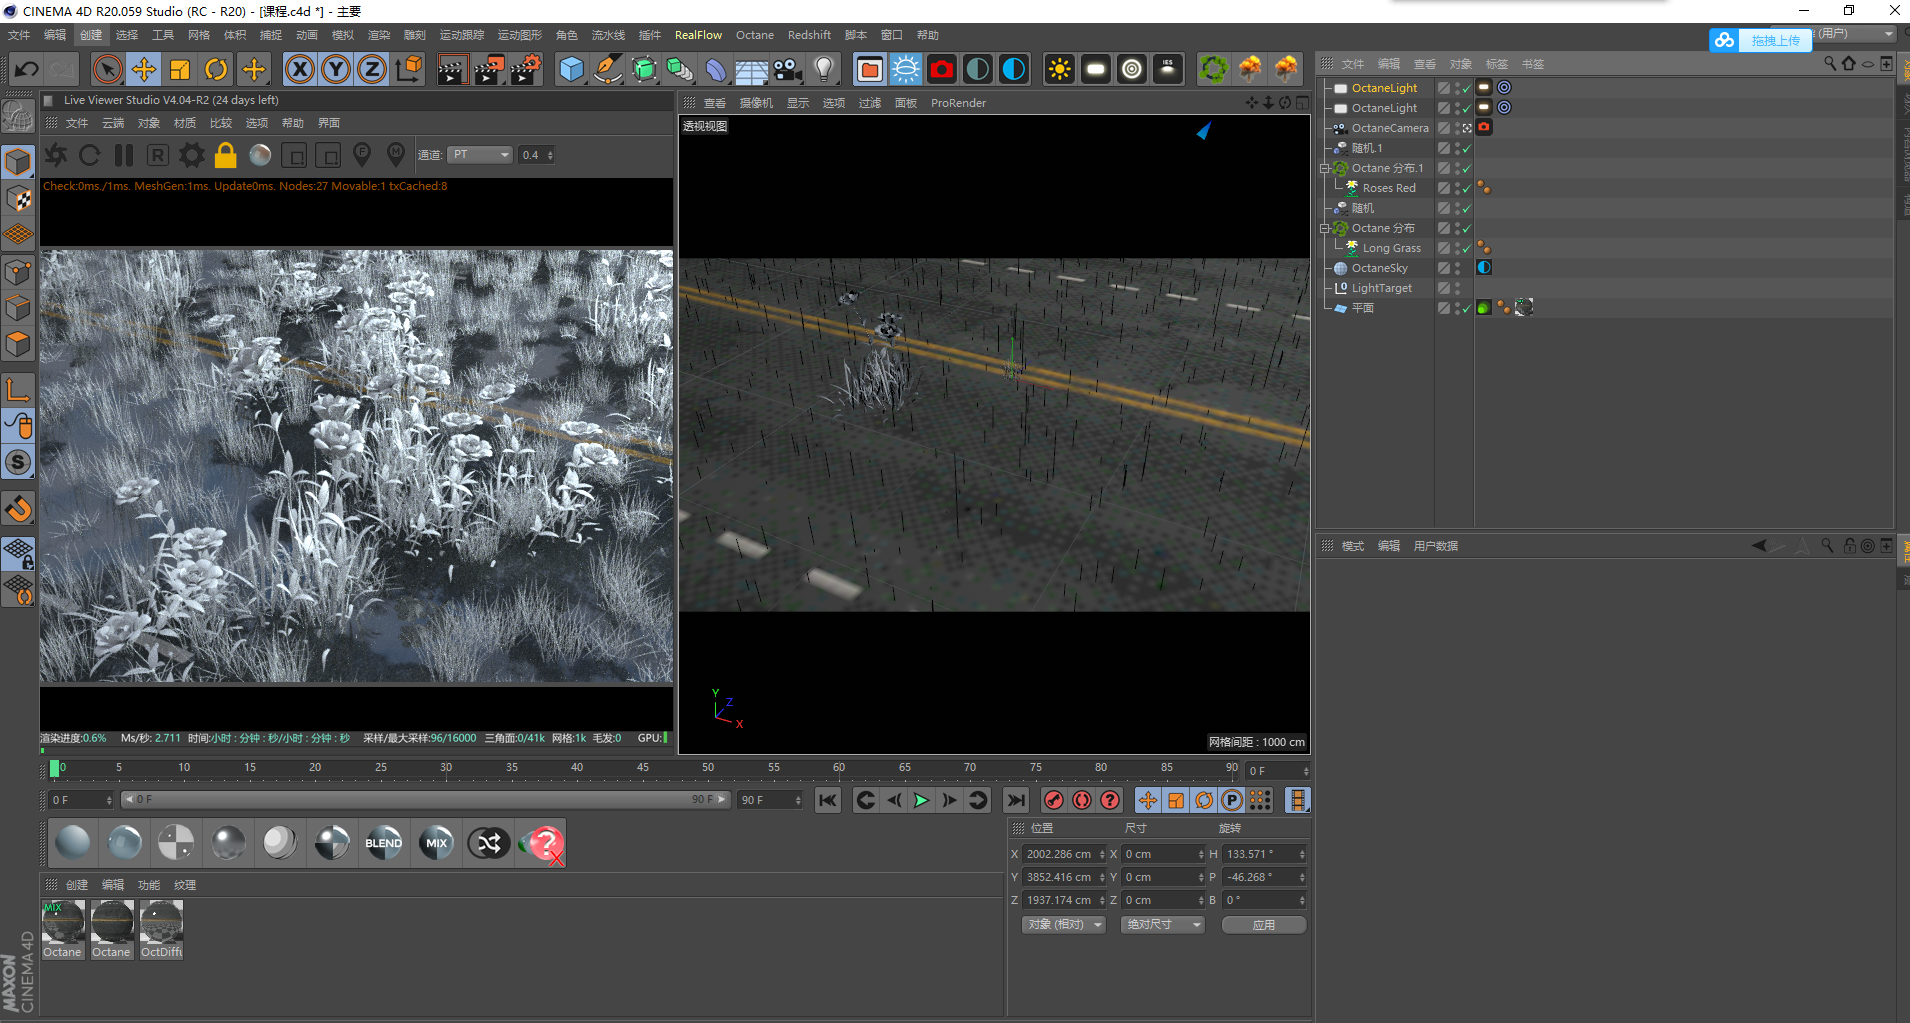Image resolution: width=1910 pixels, height=1023 pixels.
Task: Toggle visibility dots of LightTarget
Action: pyautogui.click(x=1457, y=288)
